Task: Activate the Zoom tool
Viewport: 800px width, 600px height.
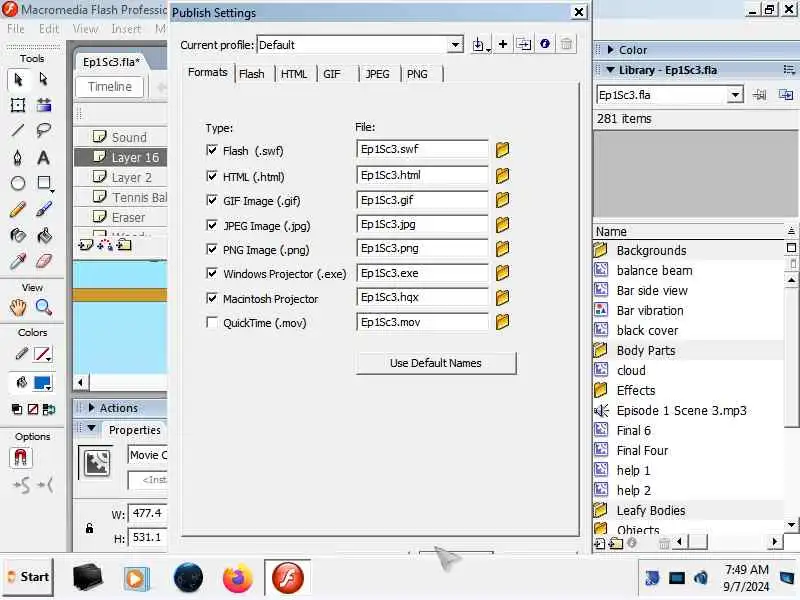Action: click(x=44, y=307)
